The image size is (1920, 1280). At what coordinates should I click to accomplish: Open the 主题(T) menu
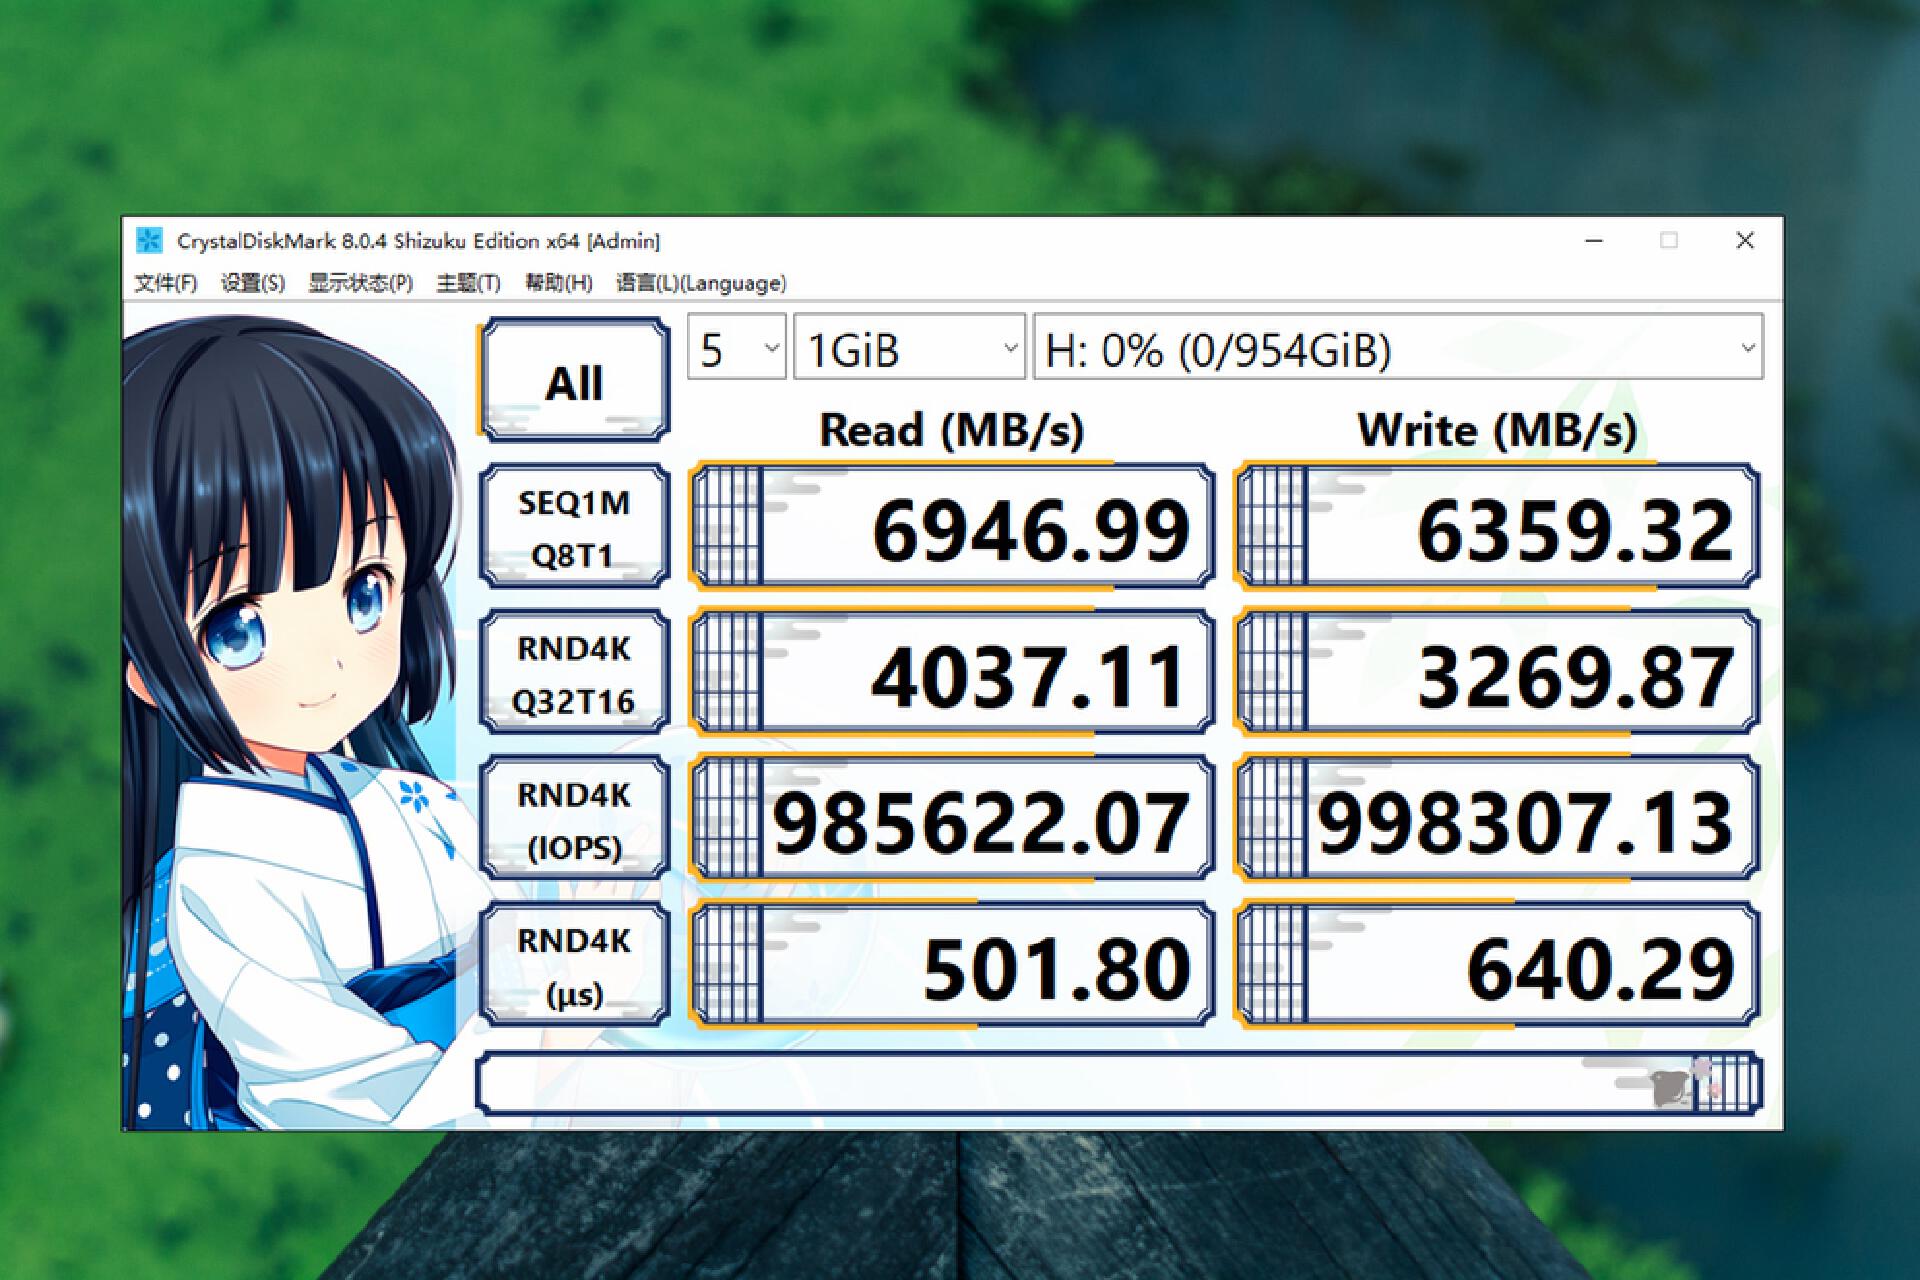click(466, 283)
